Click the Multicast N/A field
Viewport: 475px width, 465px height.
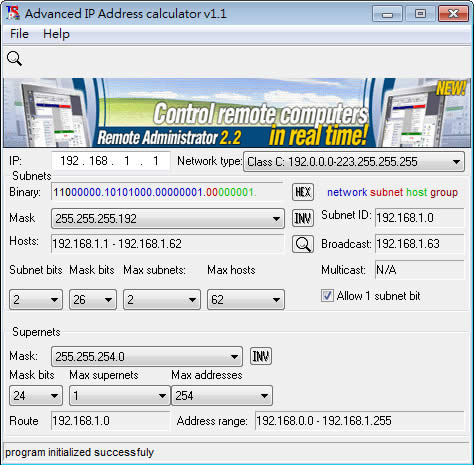point(420,270)
